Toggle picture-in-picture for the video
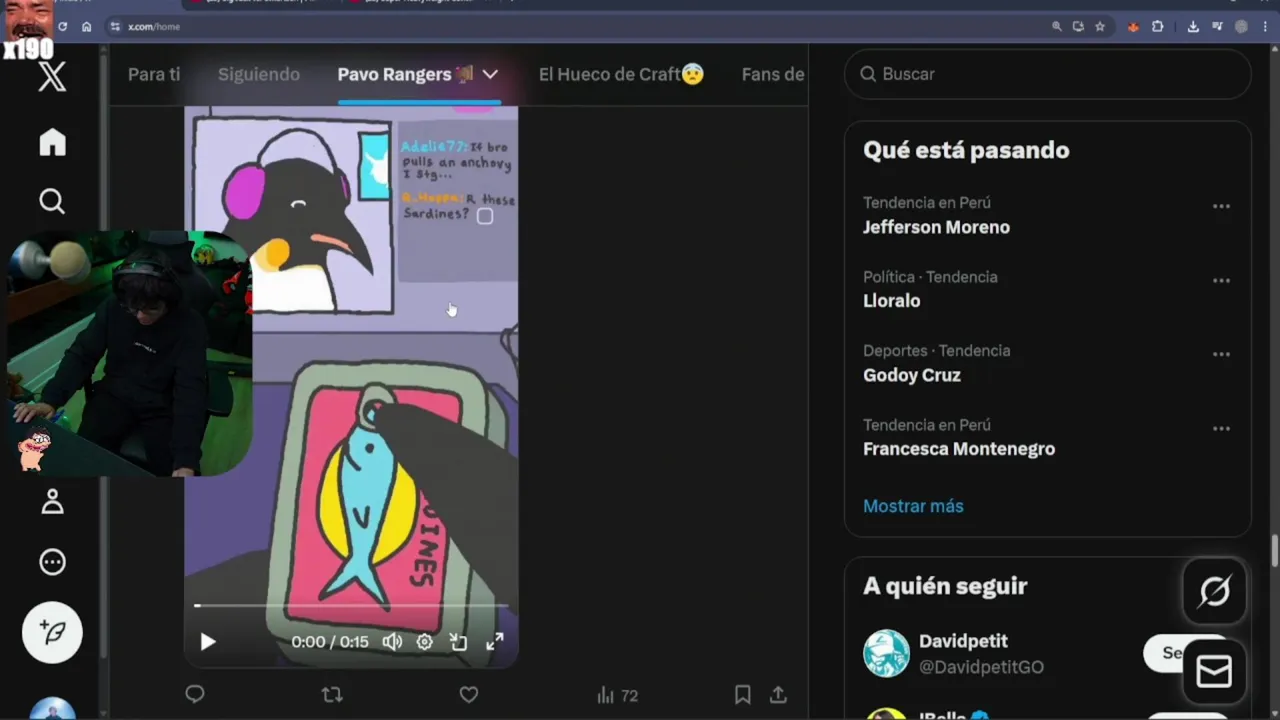 [x=459, y=642]
